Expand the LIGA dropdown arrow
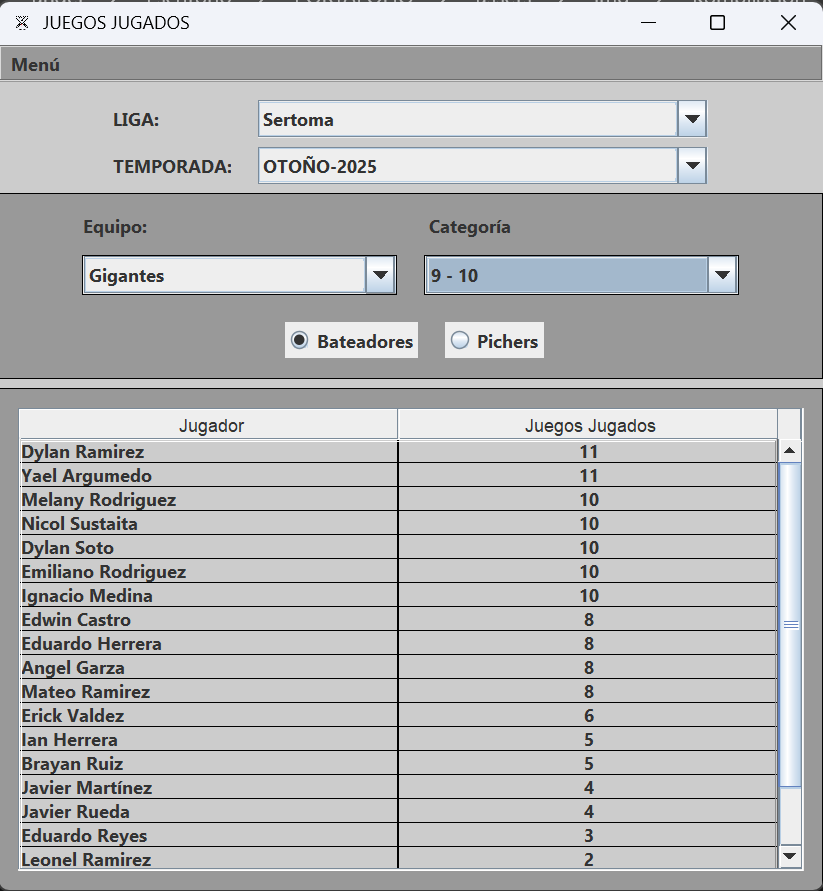Screen dimensions: 823x891 692,120
